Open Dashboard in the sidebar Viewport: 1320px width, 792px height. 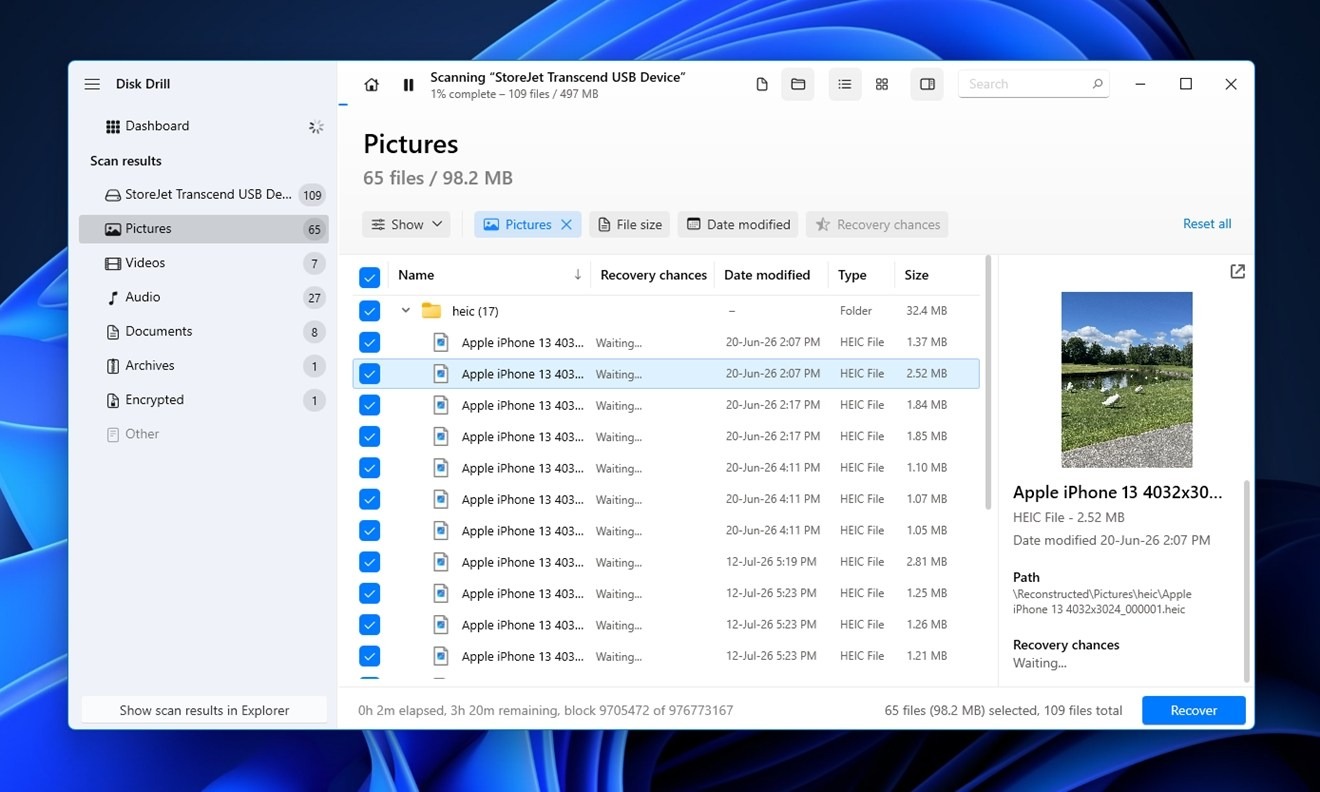pos(204,126)
